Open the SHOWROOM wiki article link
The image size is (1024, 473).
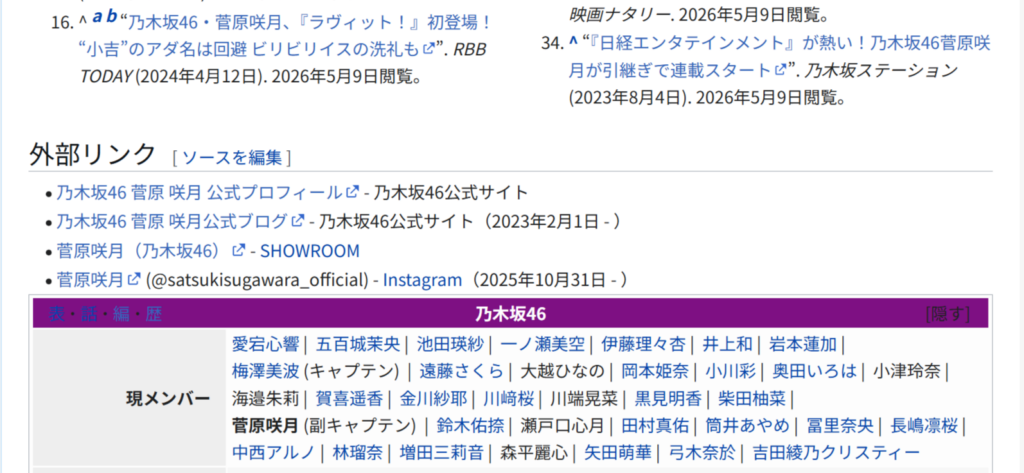(x=310, y=251)
